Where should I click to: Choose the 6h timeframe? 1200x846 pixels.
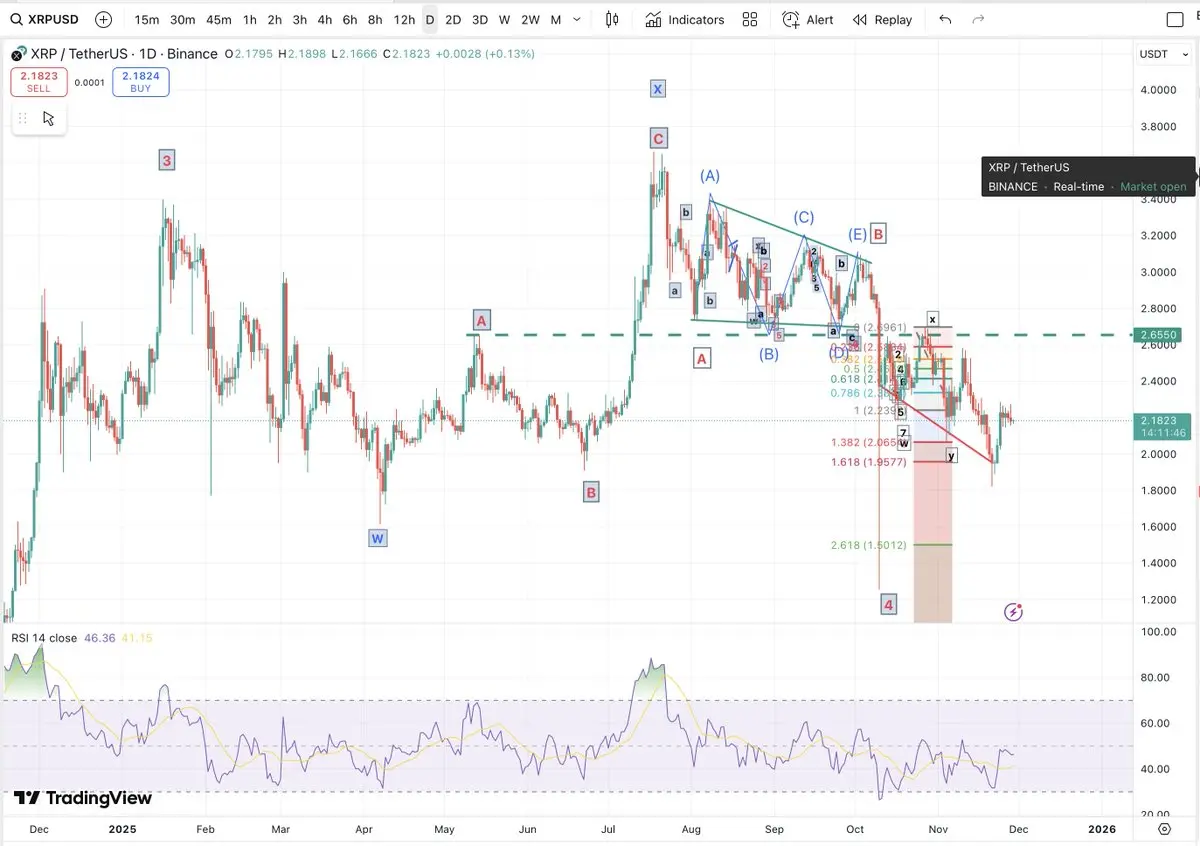[350, 19]
